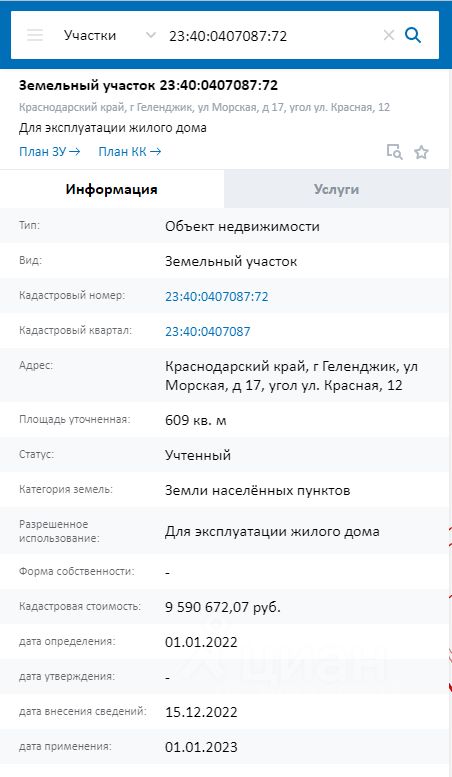The image size is (452, 777).
Task: Open the hamburger menu icon
Action: [x=35, y=35]
